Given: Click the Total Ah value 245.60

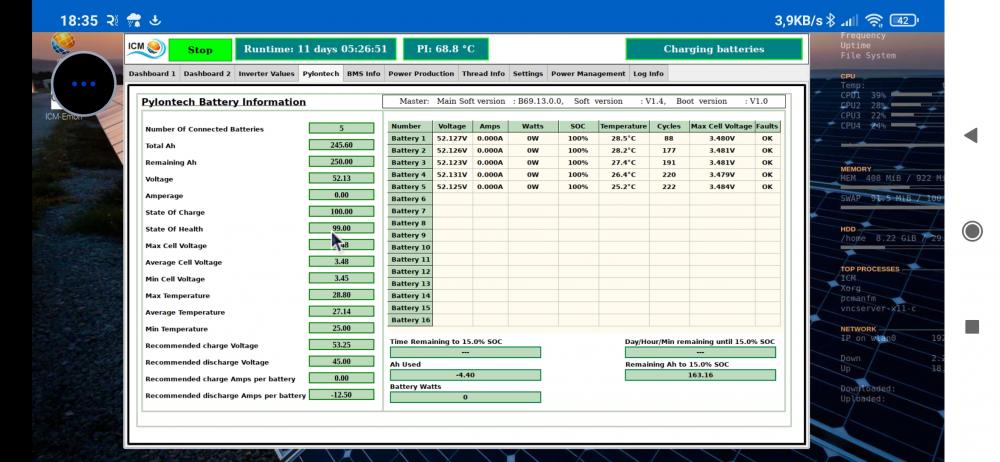Looking at the screenshot, I should click(x=341, y=145).
